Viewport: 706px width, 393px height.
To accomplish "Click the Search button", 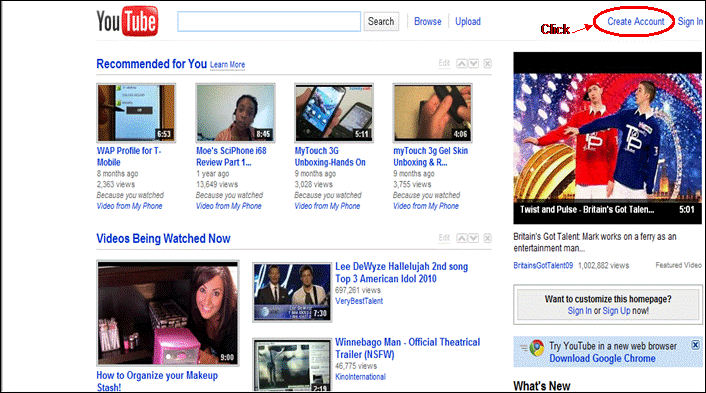I will tap(381, 21).
